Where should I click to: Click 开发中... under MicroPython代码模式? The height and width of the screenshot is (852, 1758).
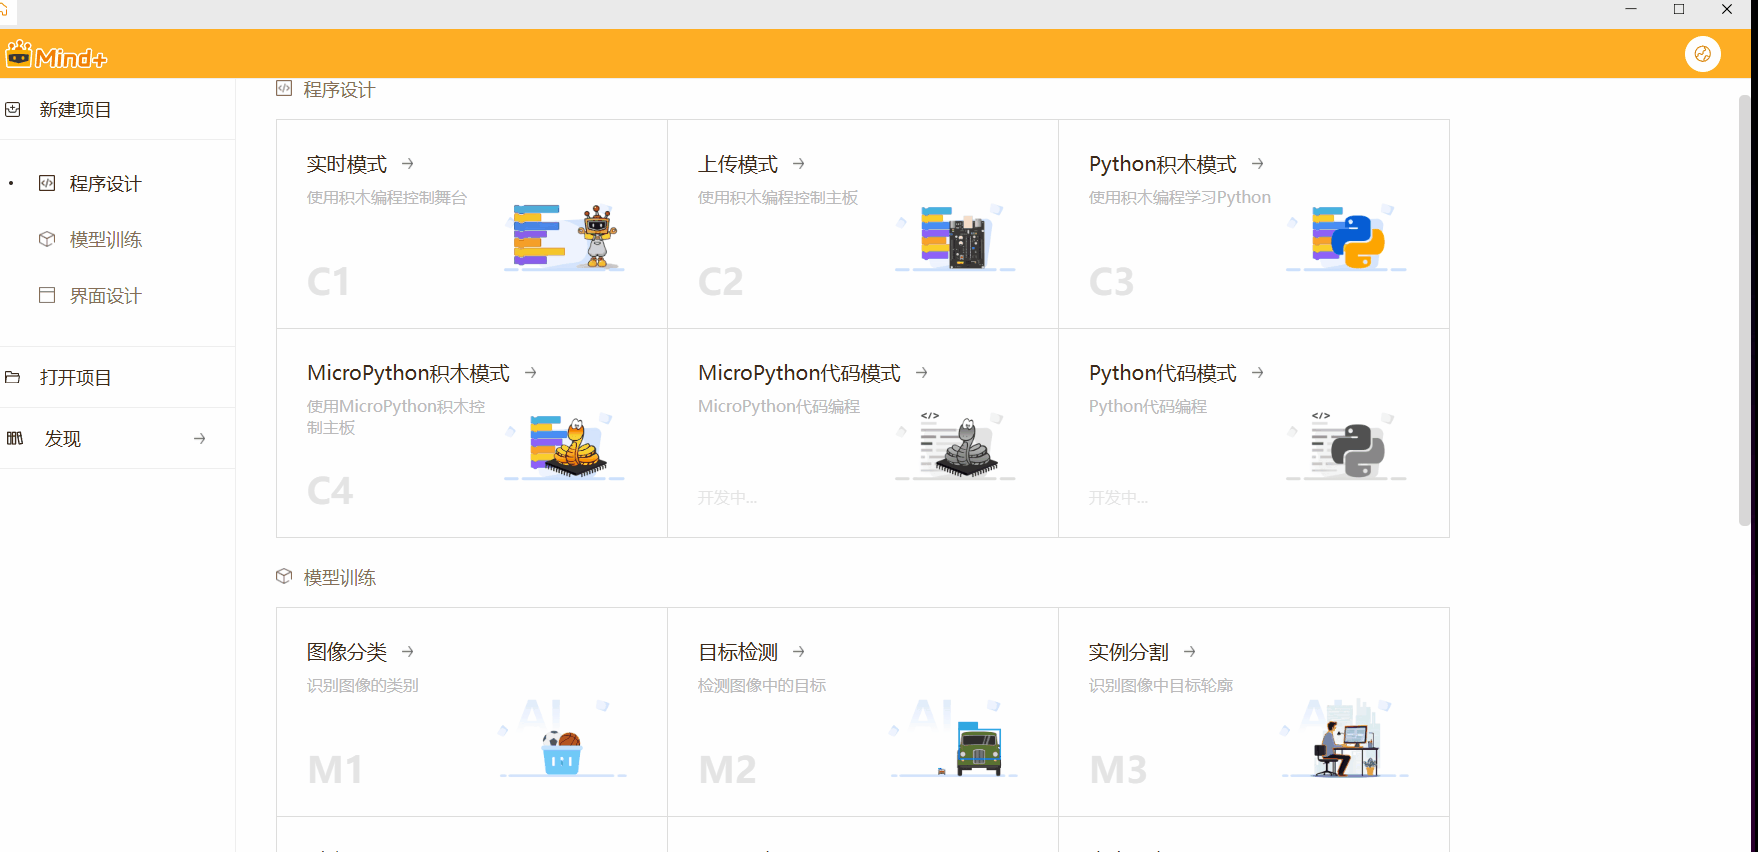pos(727,498)
